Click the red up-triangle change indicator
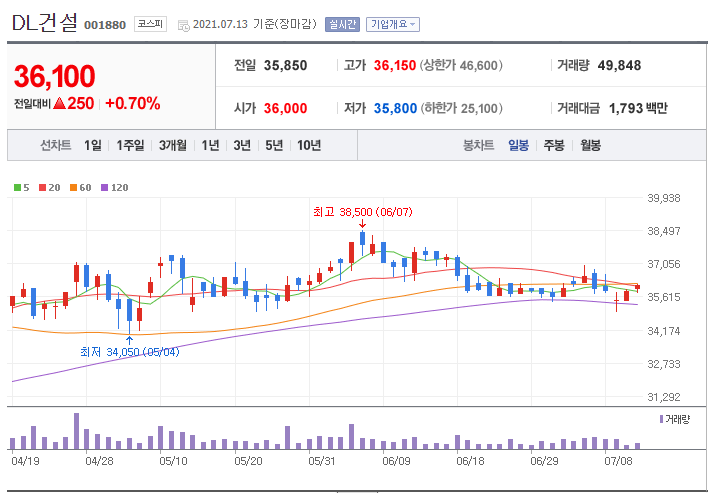Image resolution: width=708 pixels, height=493 pixels. (x=60, y=104)
